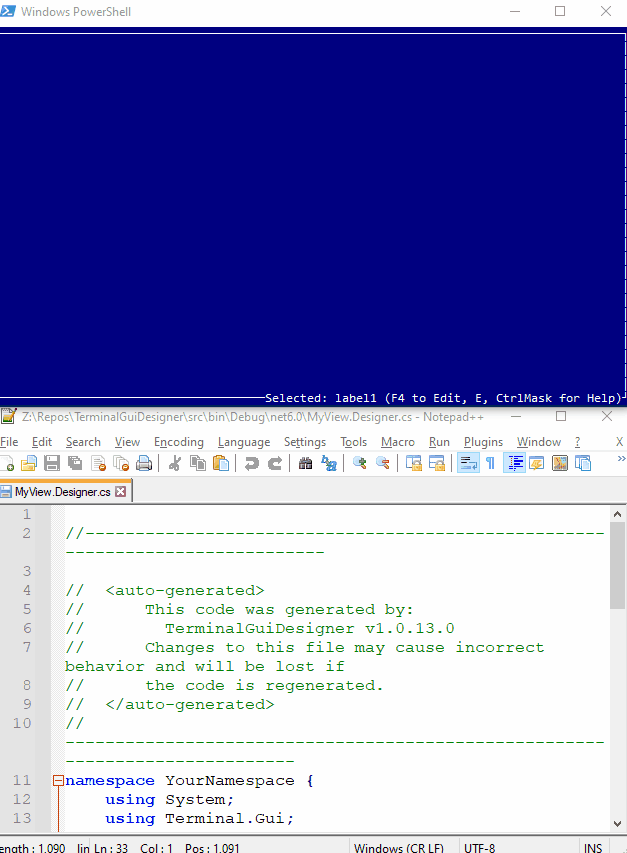
Task: Click the 'TerminalGuiDesigner v1.0.13.0' comment text
Action: click(x=309, y=629)
